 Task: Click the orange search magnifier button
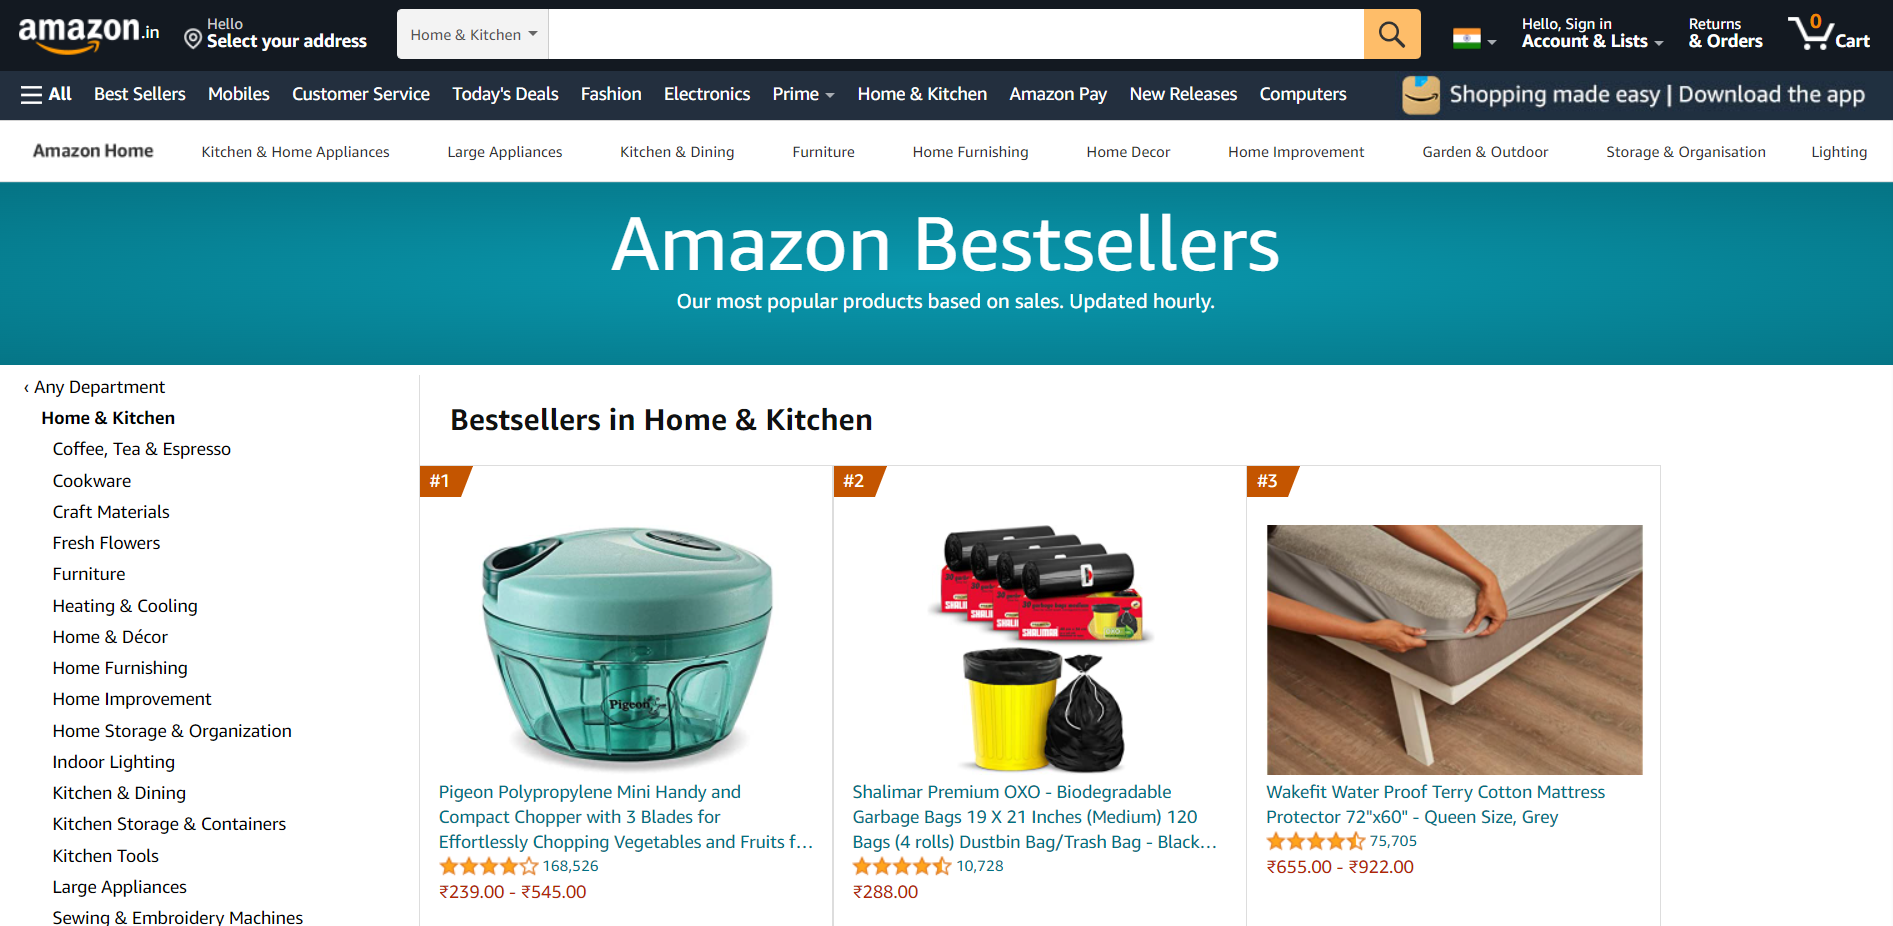(x=1391, y=34)
